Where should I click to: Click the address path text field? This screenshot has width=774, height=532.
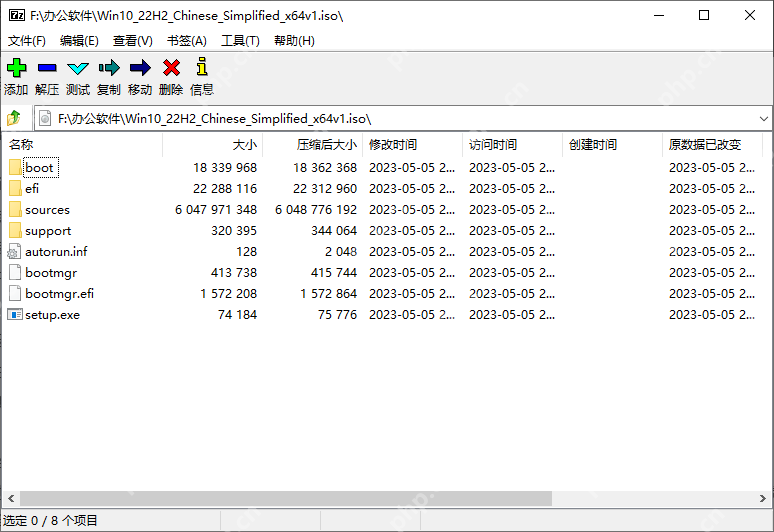[x=402, y=118]
